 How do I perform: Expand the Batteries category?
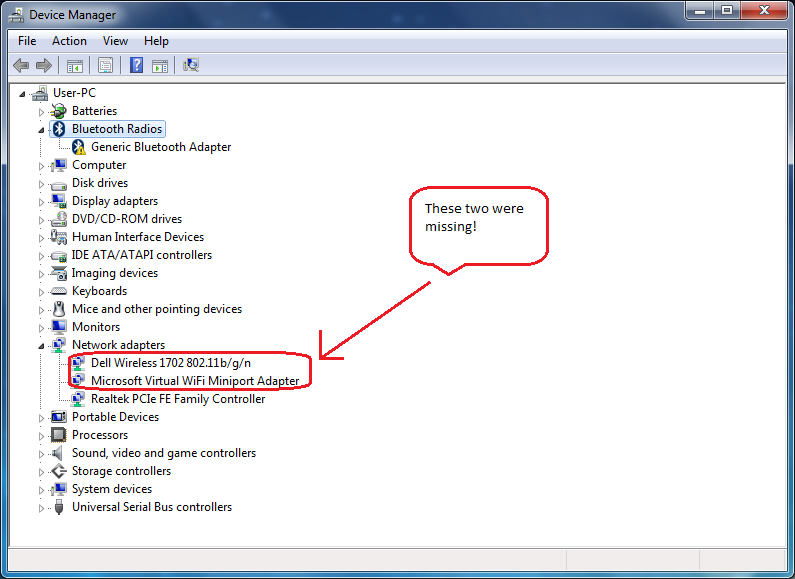pyautogui.click(x=41, y=112)
